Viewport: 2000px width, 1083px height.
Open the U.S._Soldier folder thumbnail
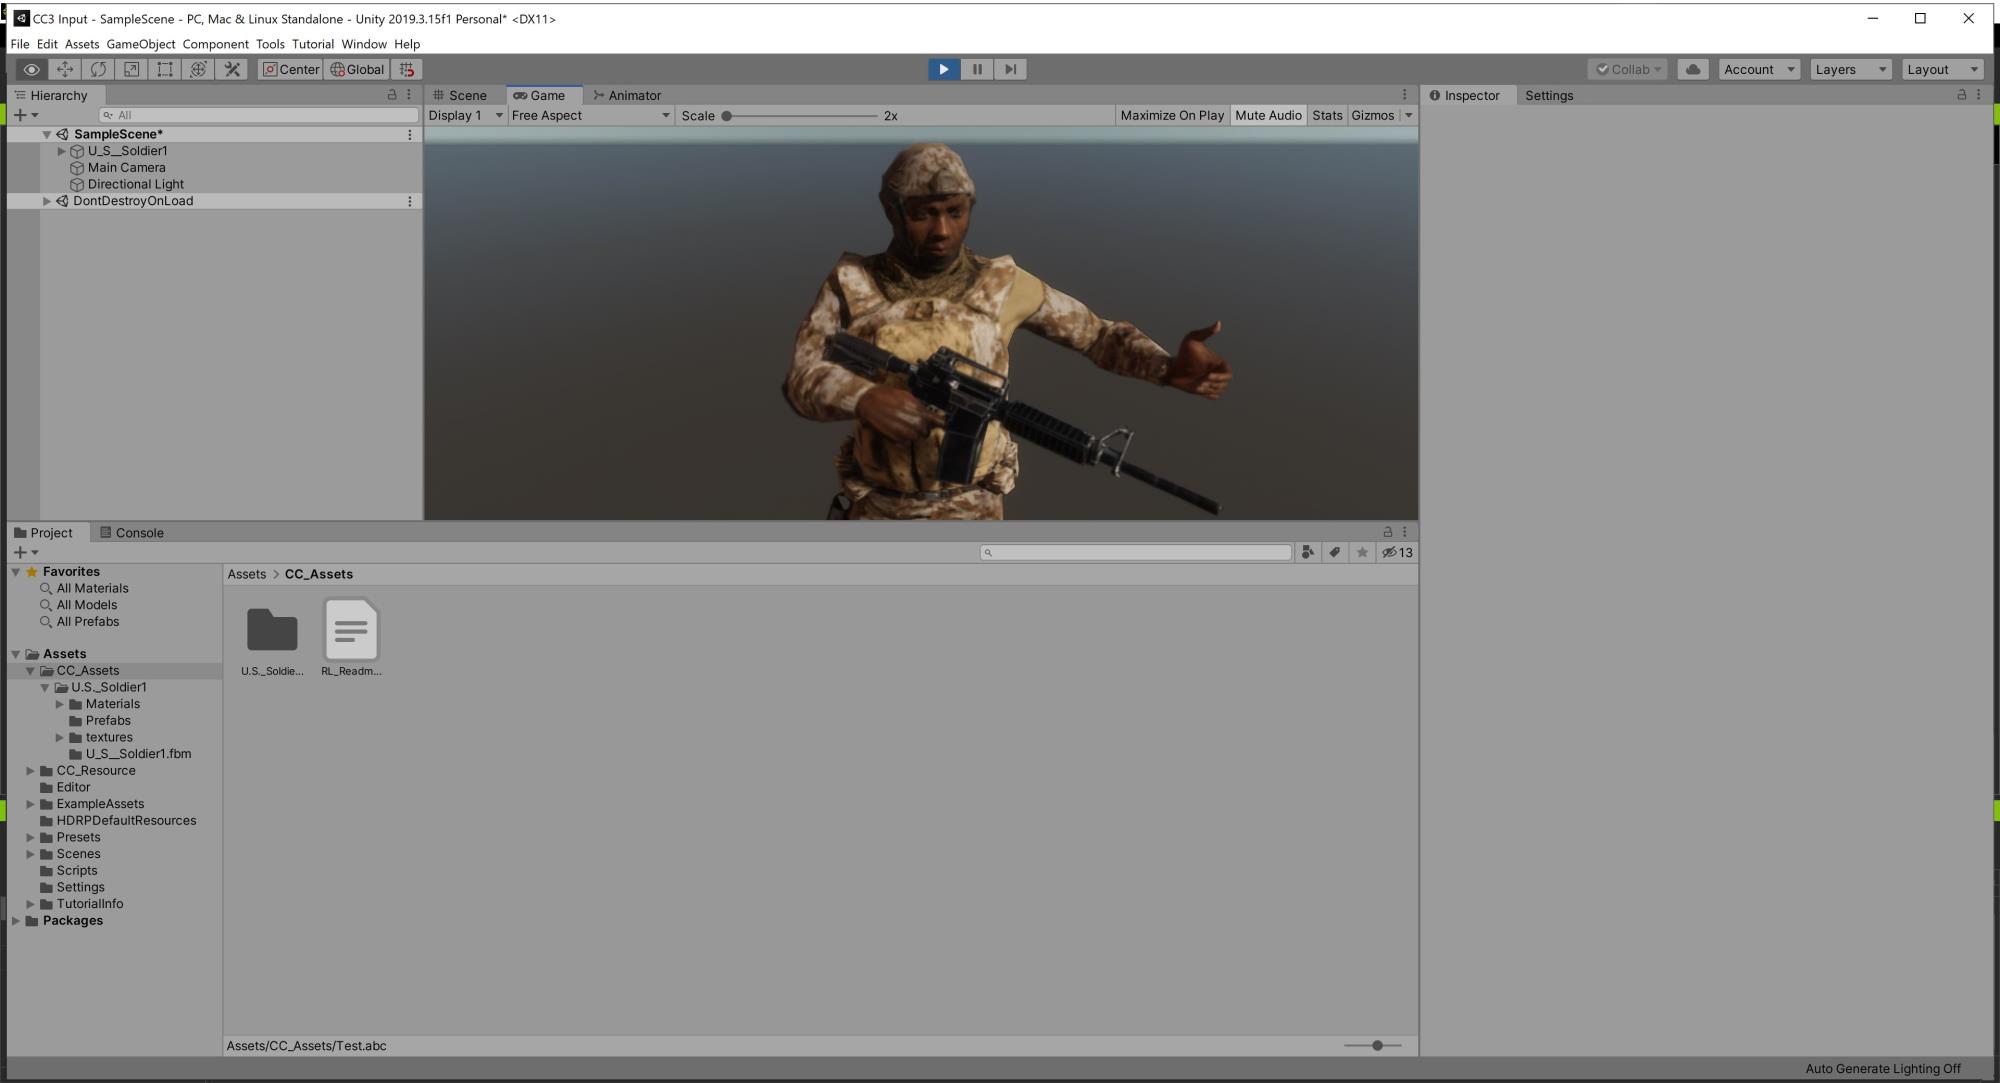click(272, 630)
